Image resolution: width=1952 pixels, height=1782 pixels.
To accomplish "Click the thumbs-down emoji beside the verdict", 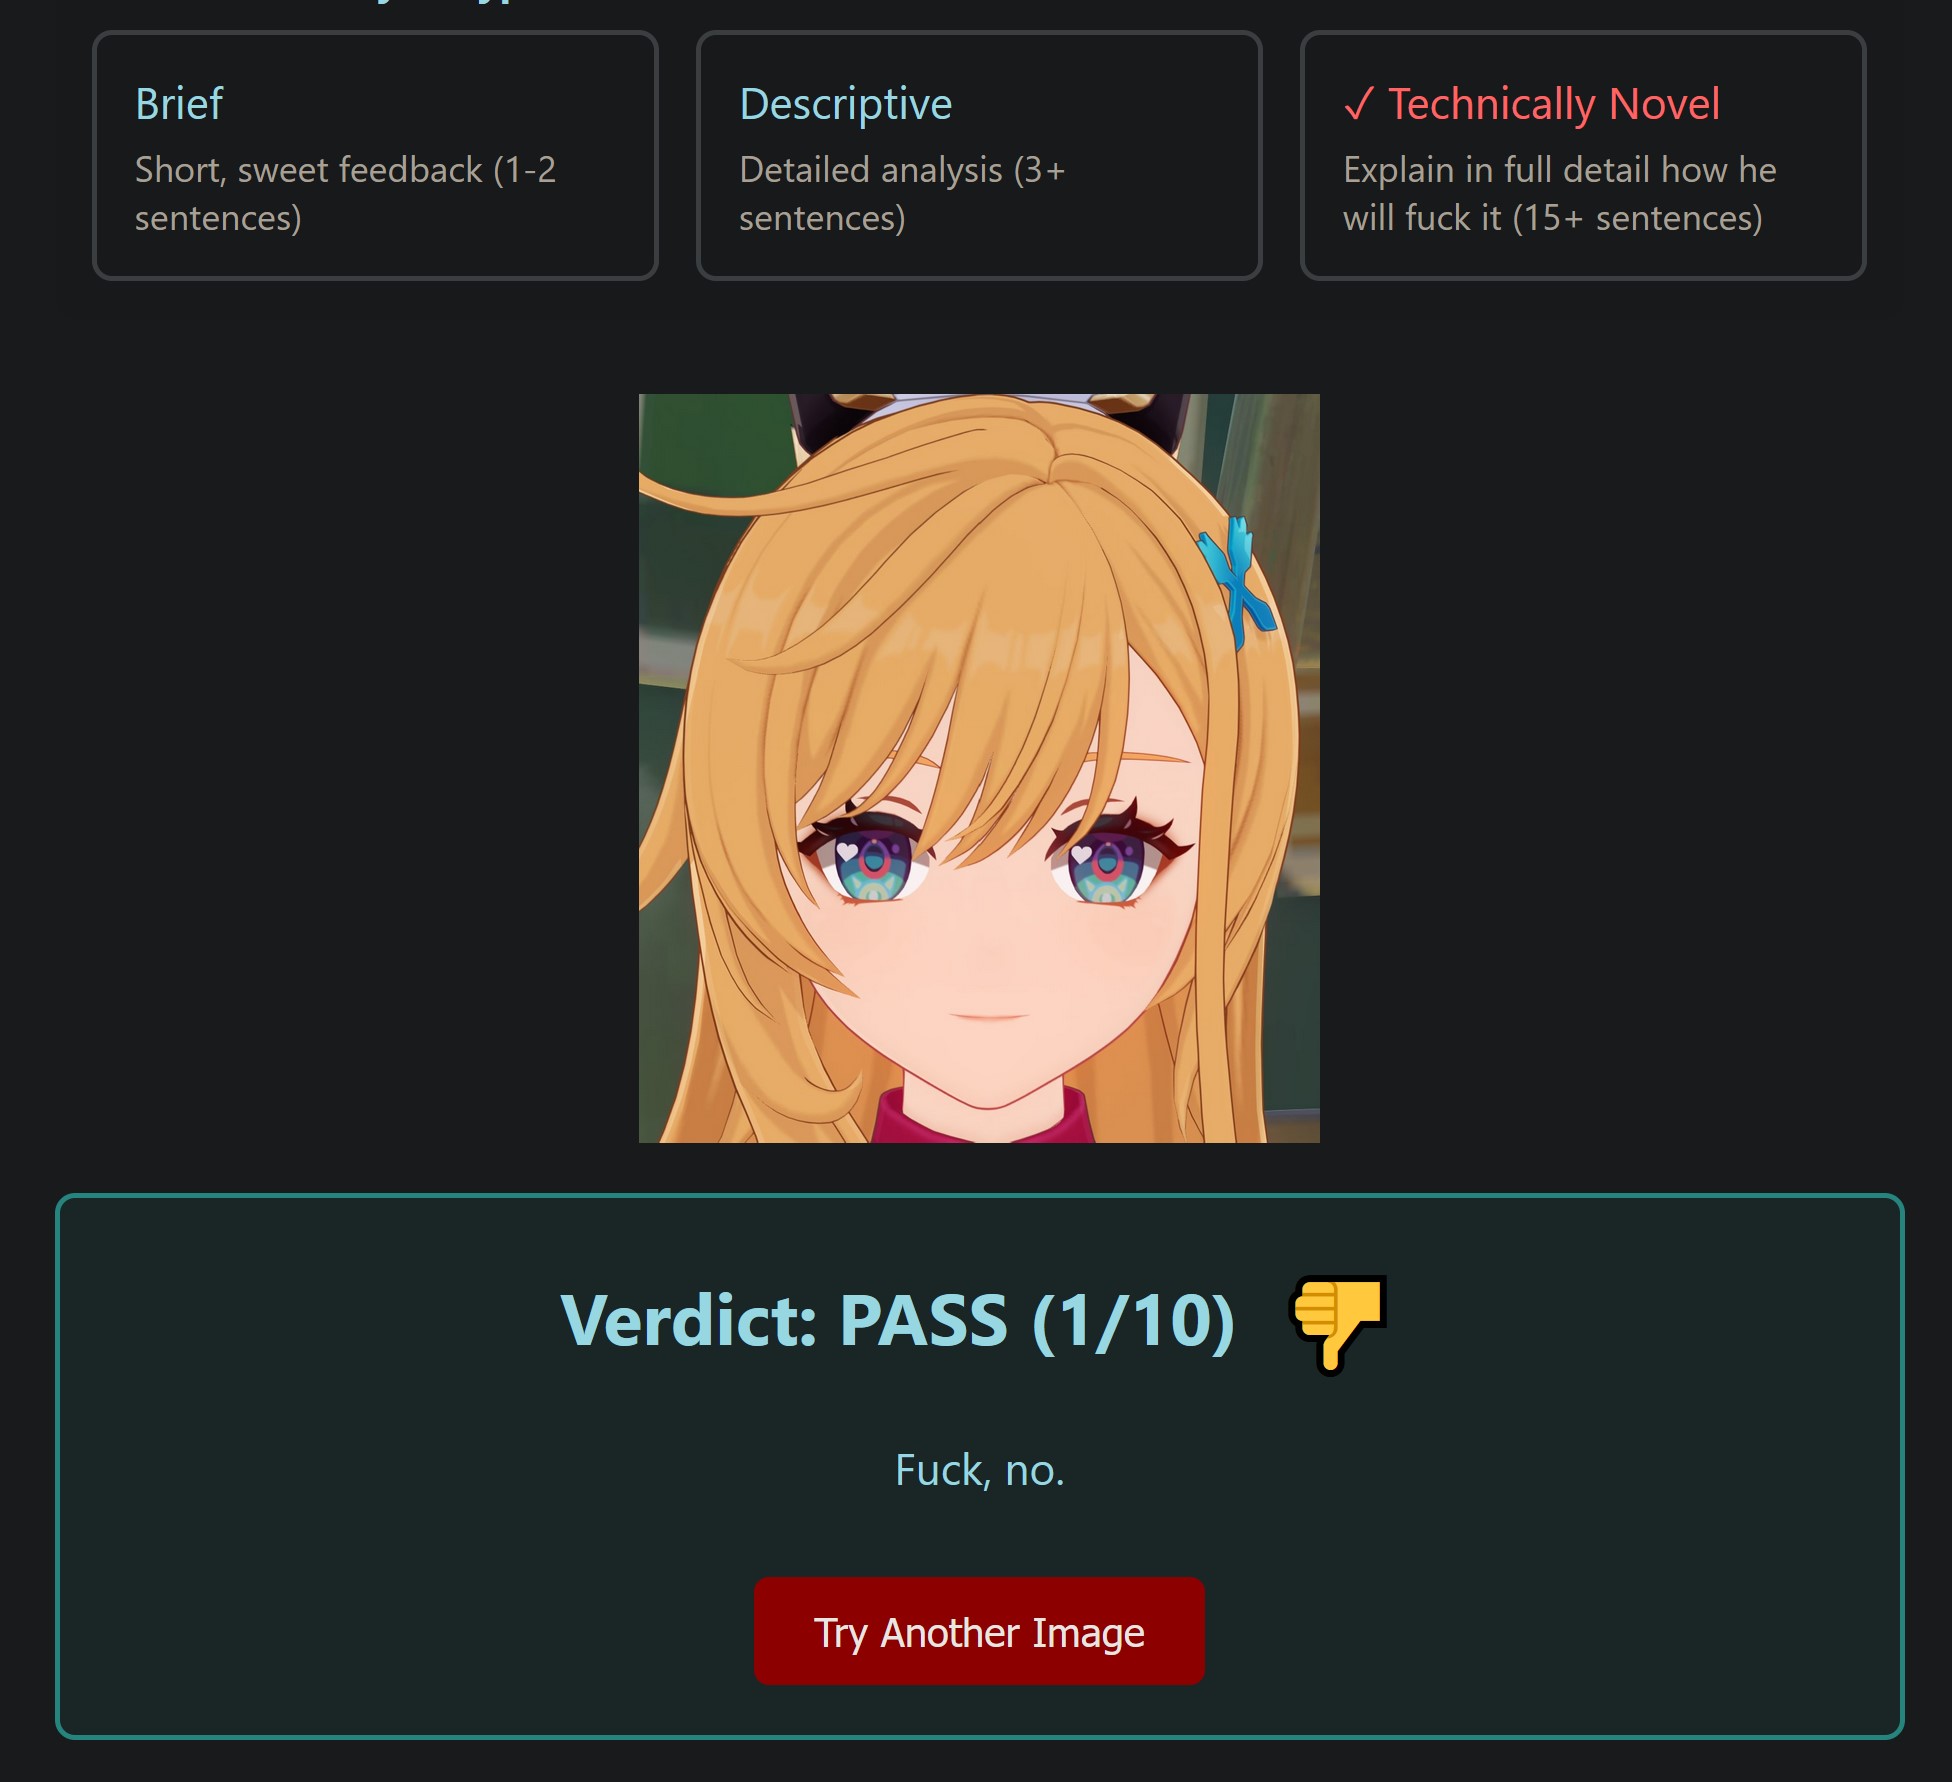I will [1338, 1322].
